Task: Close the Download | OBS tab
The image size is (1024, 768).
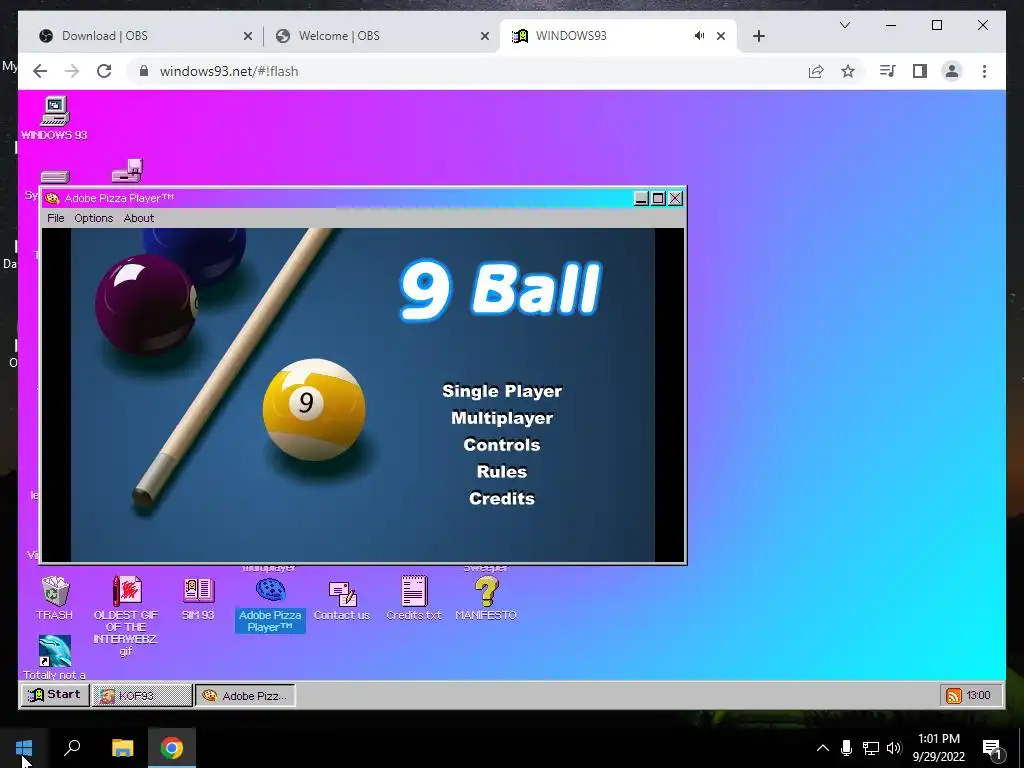Action: (248, 36)
